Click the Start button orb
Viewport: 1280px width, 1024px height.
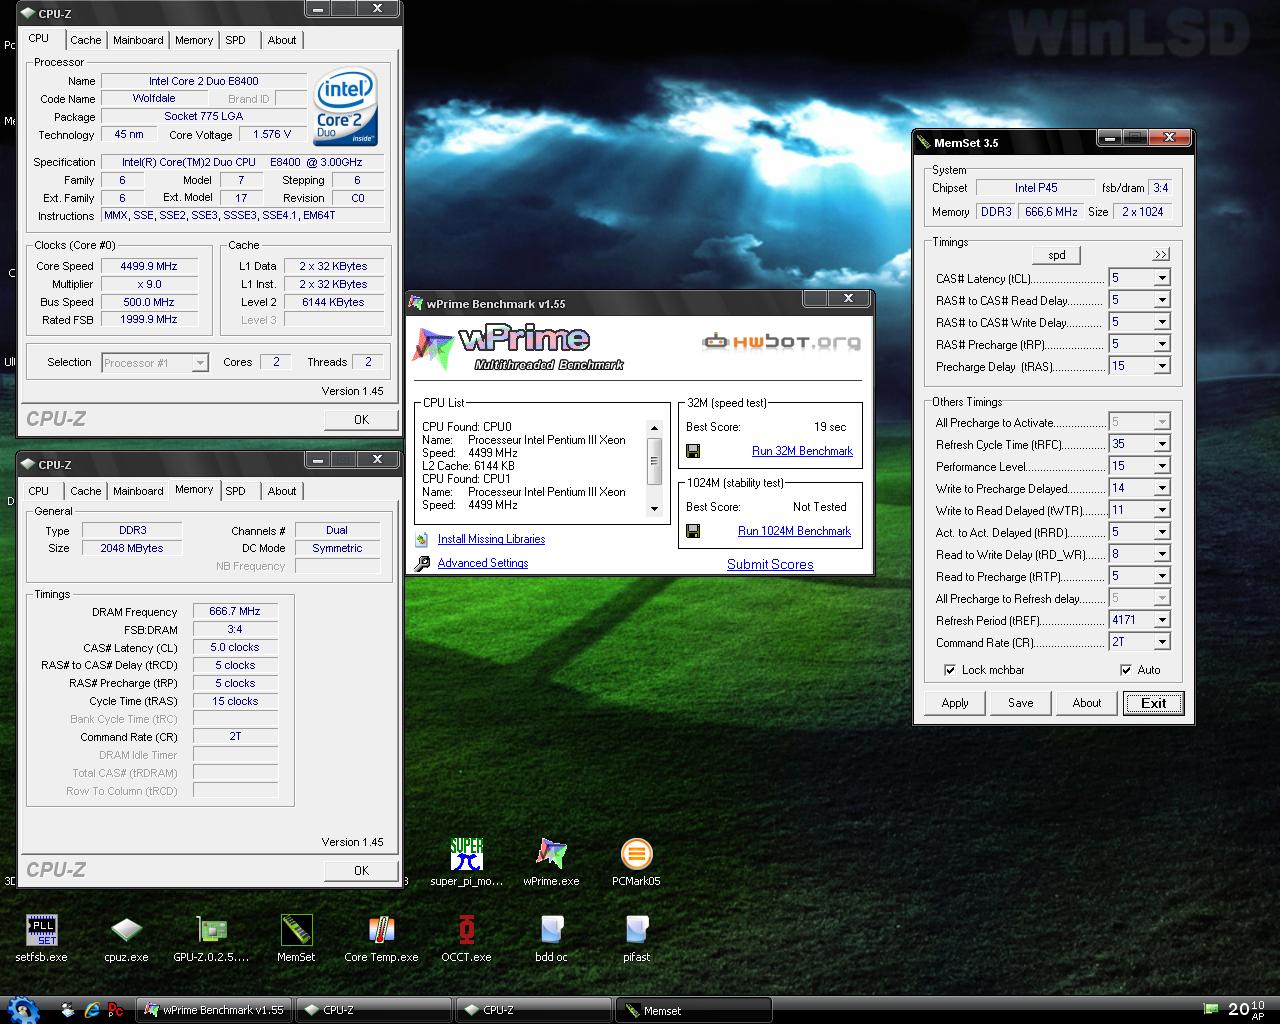click(x=22, y=1010)
